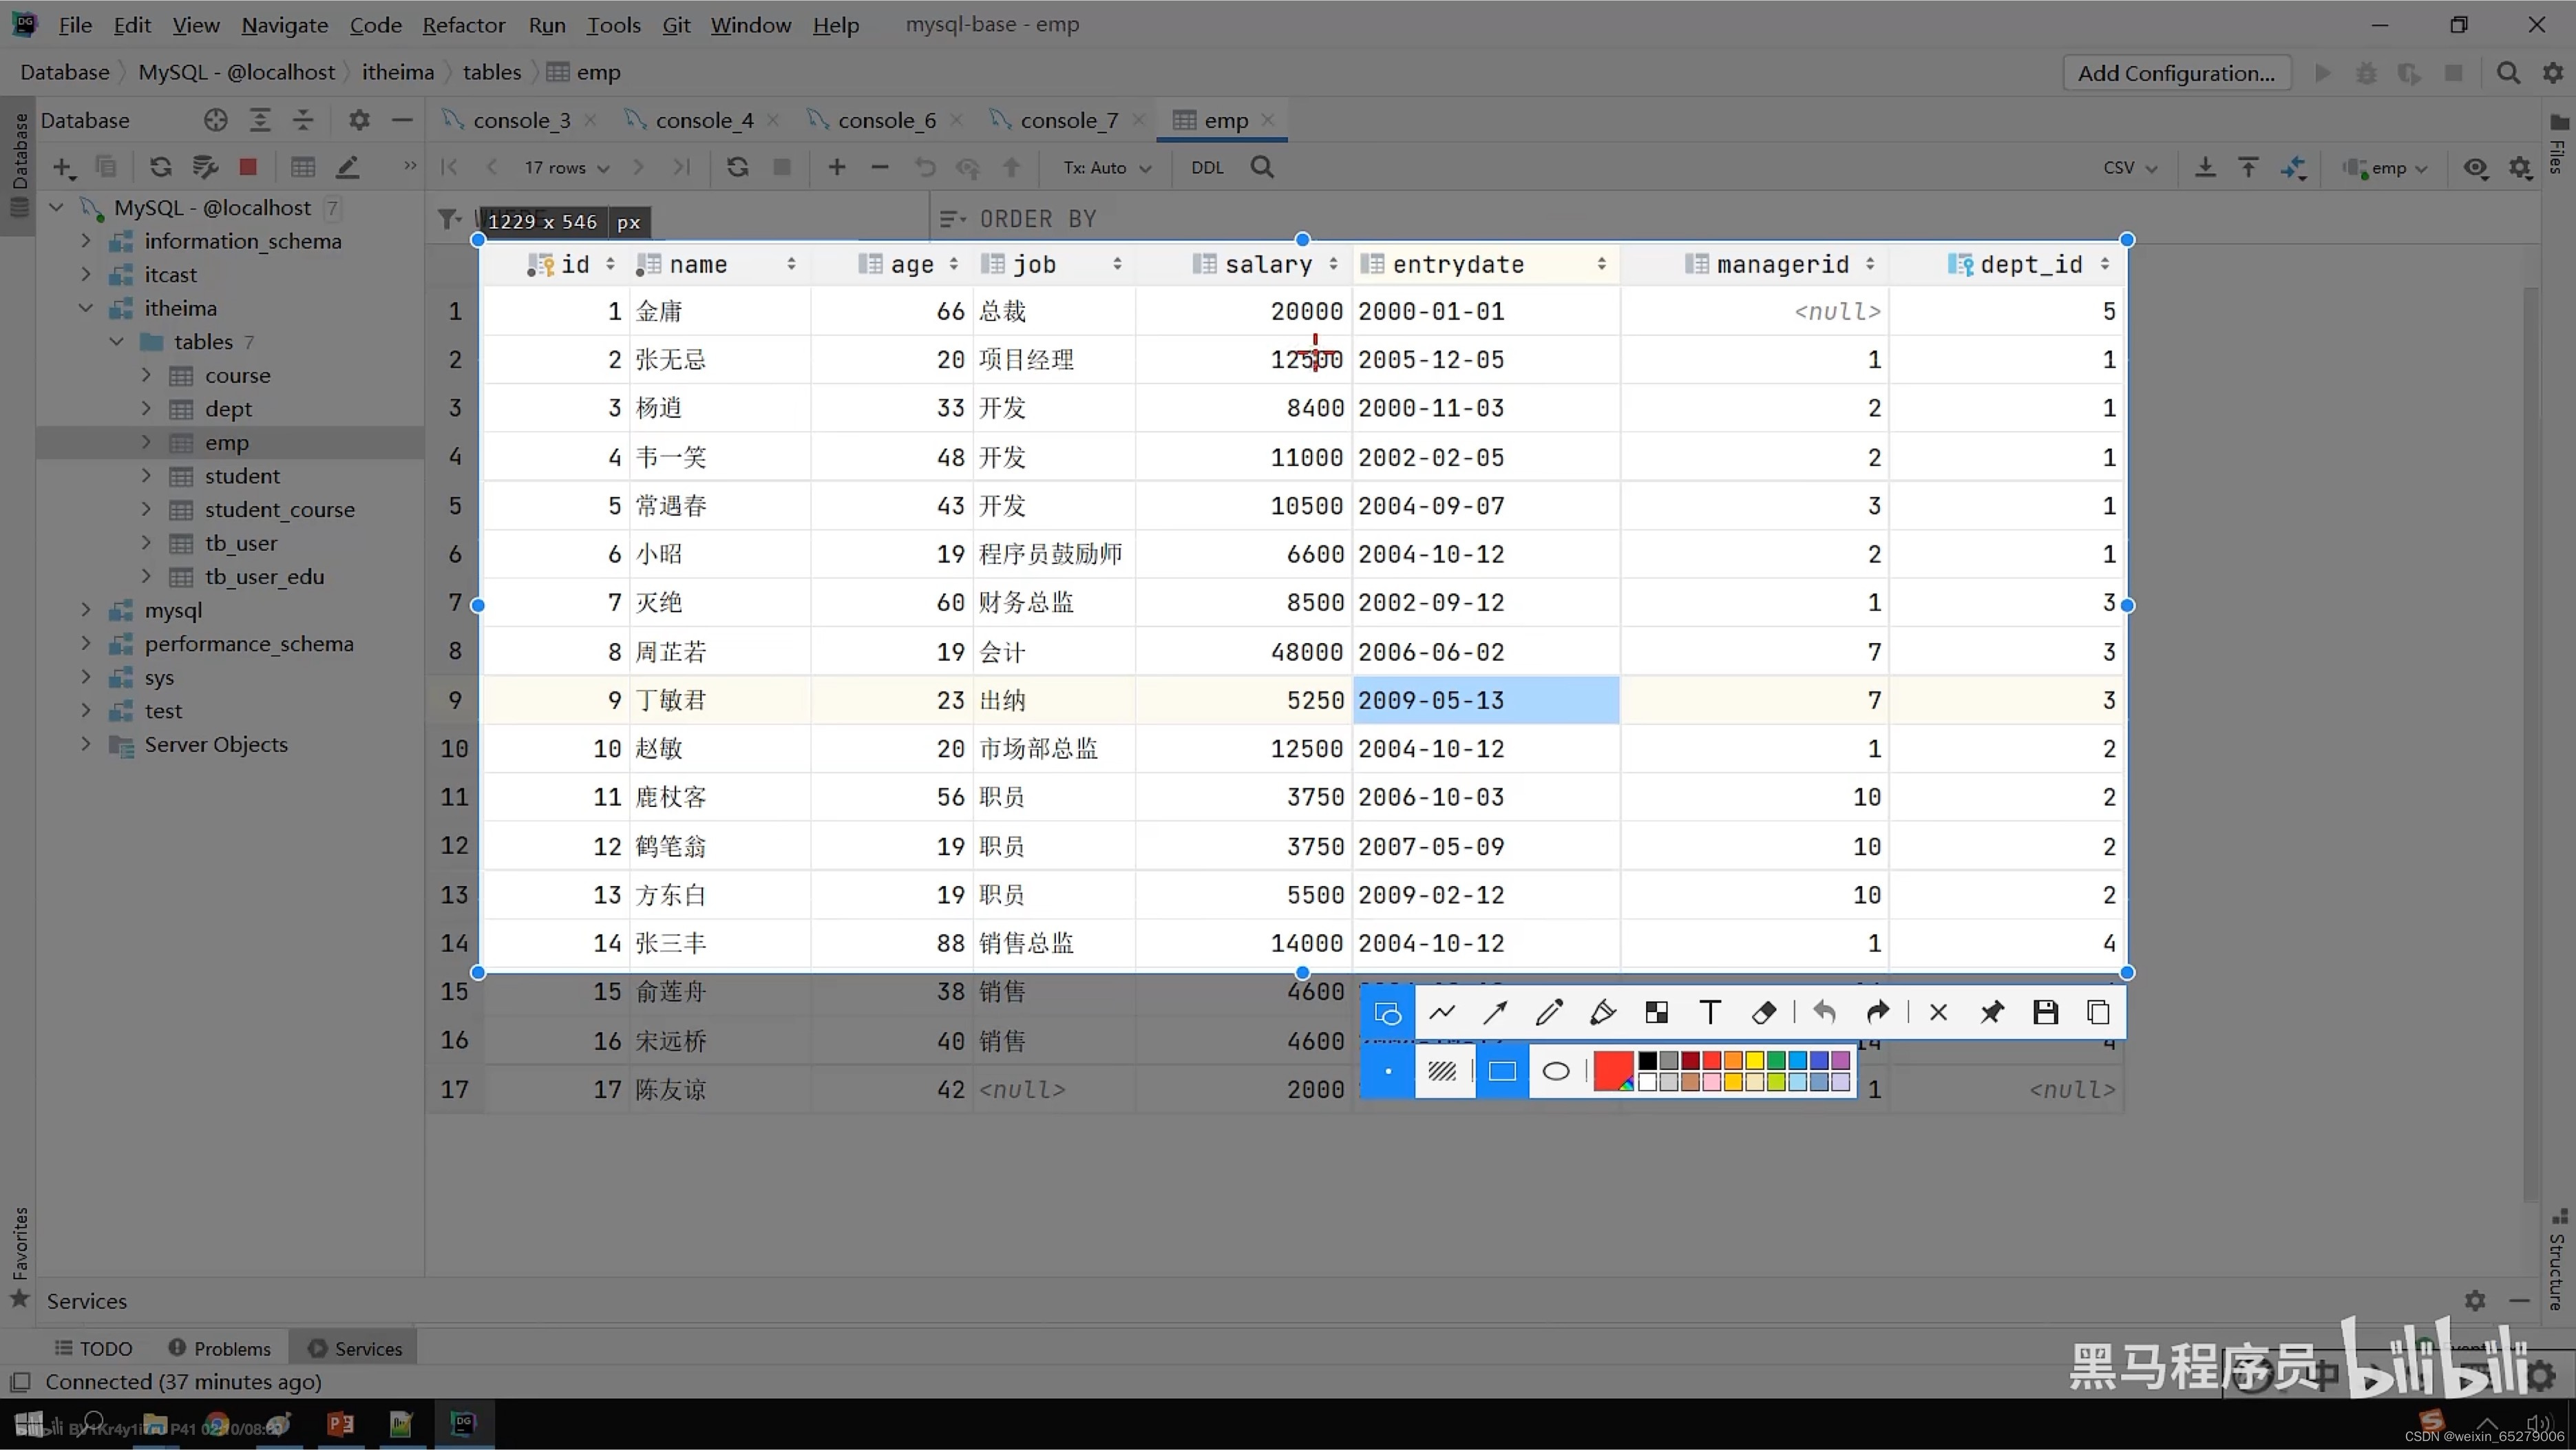
Task: Select the arrow annotation tool
Action: pos(1495,1013)
